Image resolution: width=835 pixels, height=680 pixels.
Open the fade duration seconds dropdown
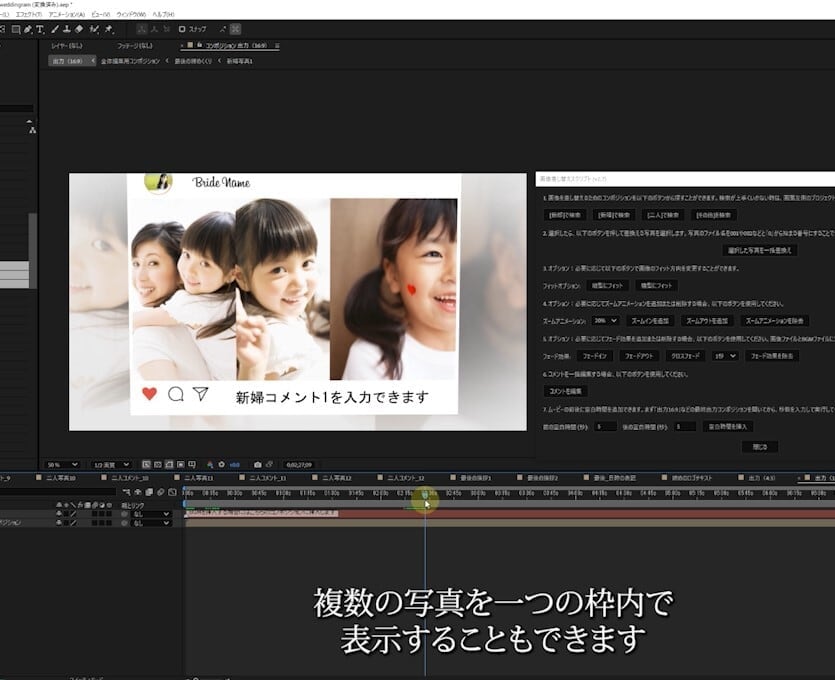tap(725, 355)
